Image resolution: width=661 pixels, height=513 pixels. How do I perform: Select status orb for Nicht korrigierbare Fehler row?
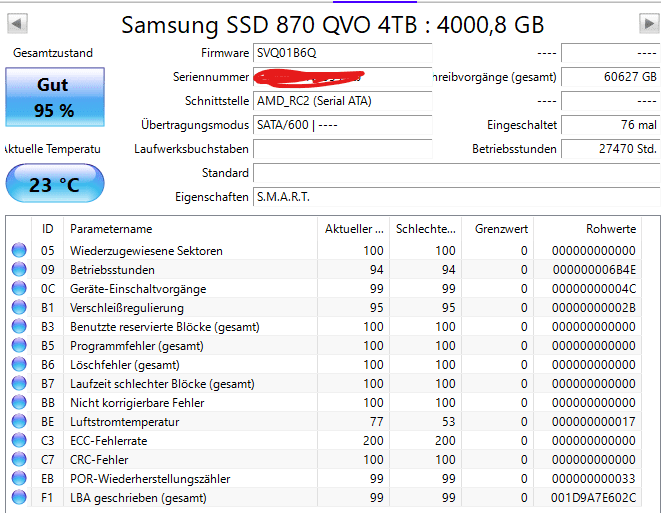pos(19,402)
